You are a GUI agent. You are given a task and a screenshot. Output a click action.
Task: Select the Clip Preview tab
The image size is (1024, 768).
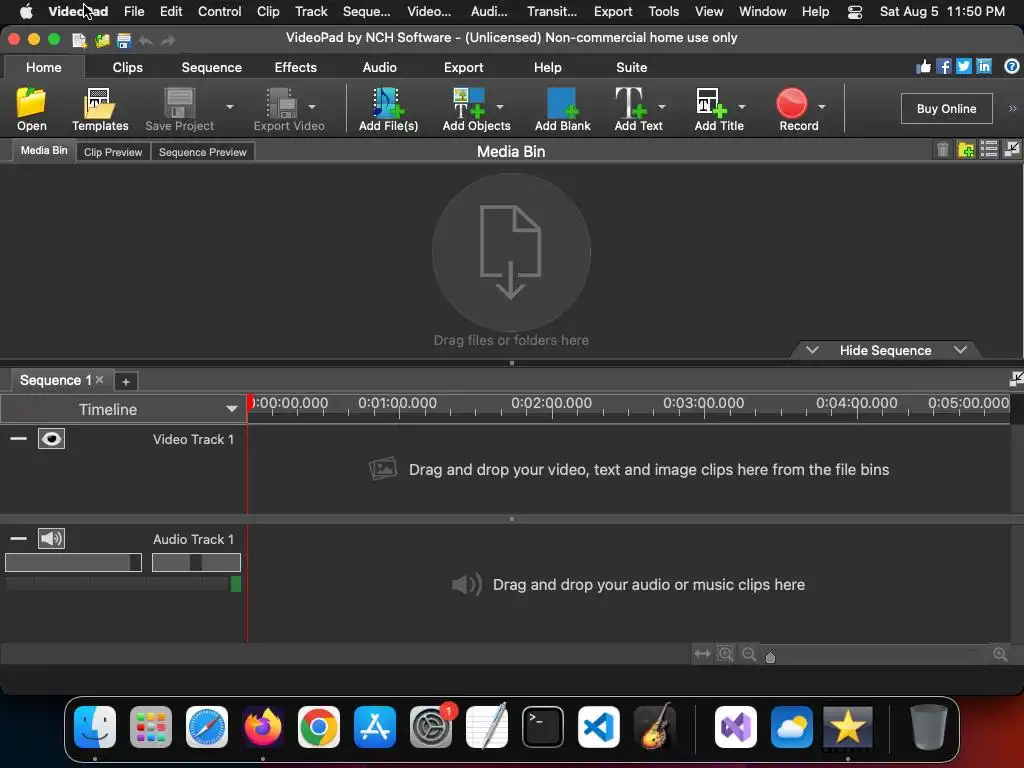point(113,152)
